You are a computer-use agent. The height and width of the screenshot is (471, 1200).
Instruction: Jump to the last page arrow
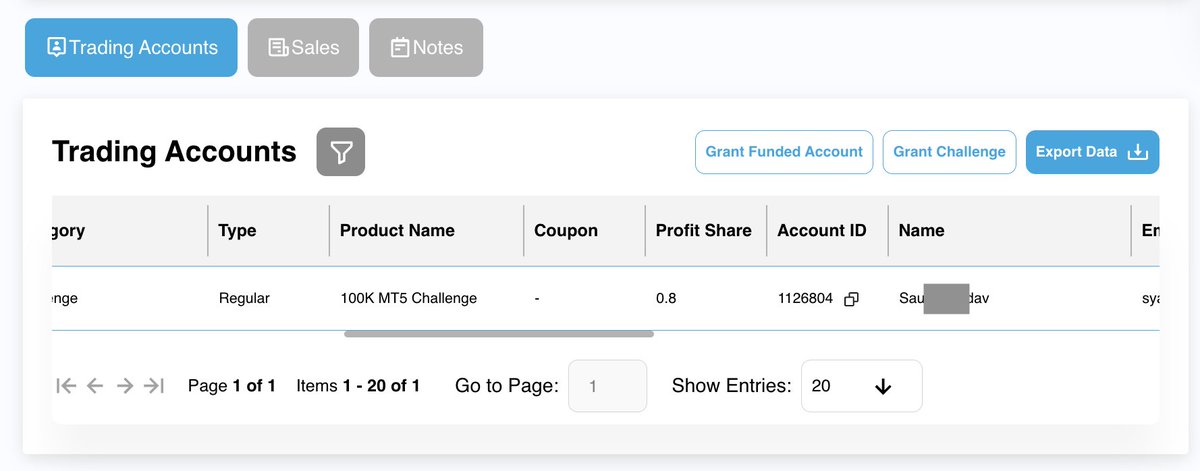click(154, 386)
